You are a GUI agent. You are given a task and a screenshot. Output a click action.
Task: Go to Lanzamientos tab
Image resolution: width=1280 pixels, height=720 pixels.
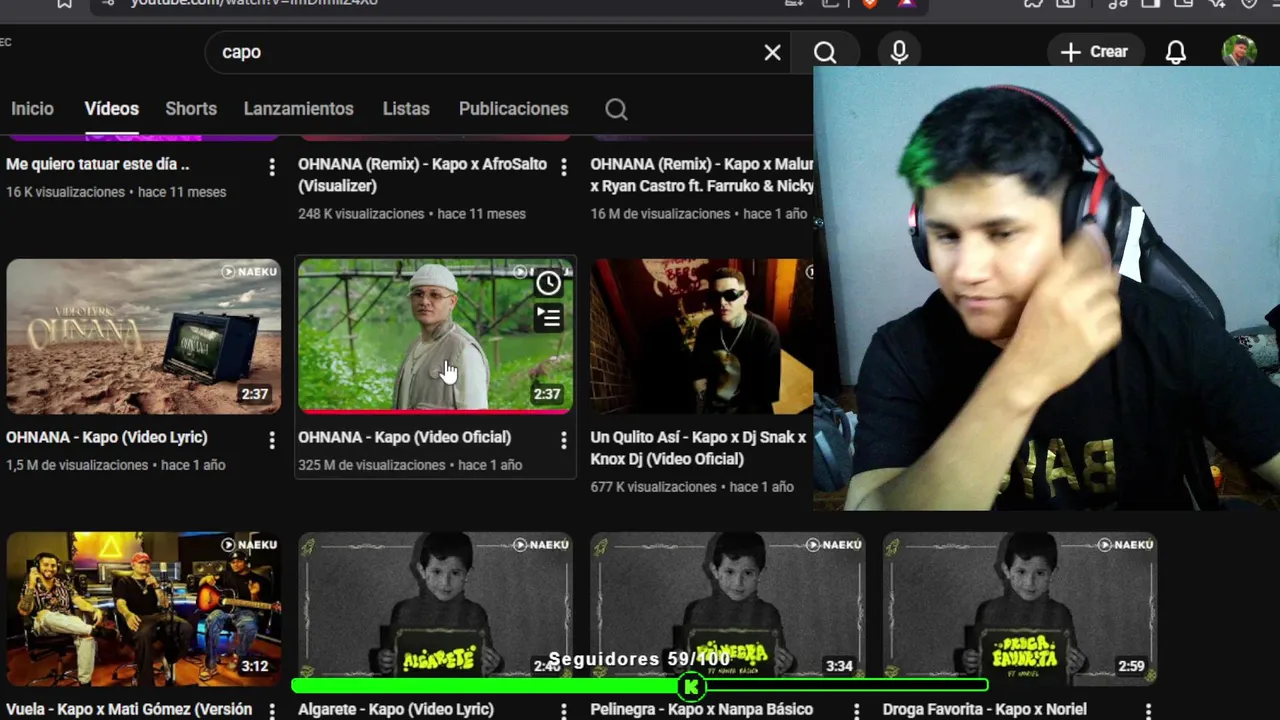[298, 108]
